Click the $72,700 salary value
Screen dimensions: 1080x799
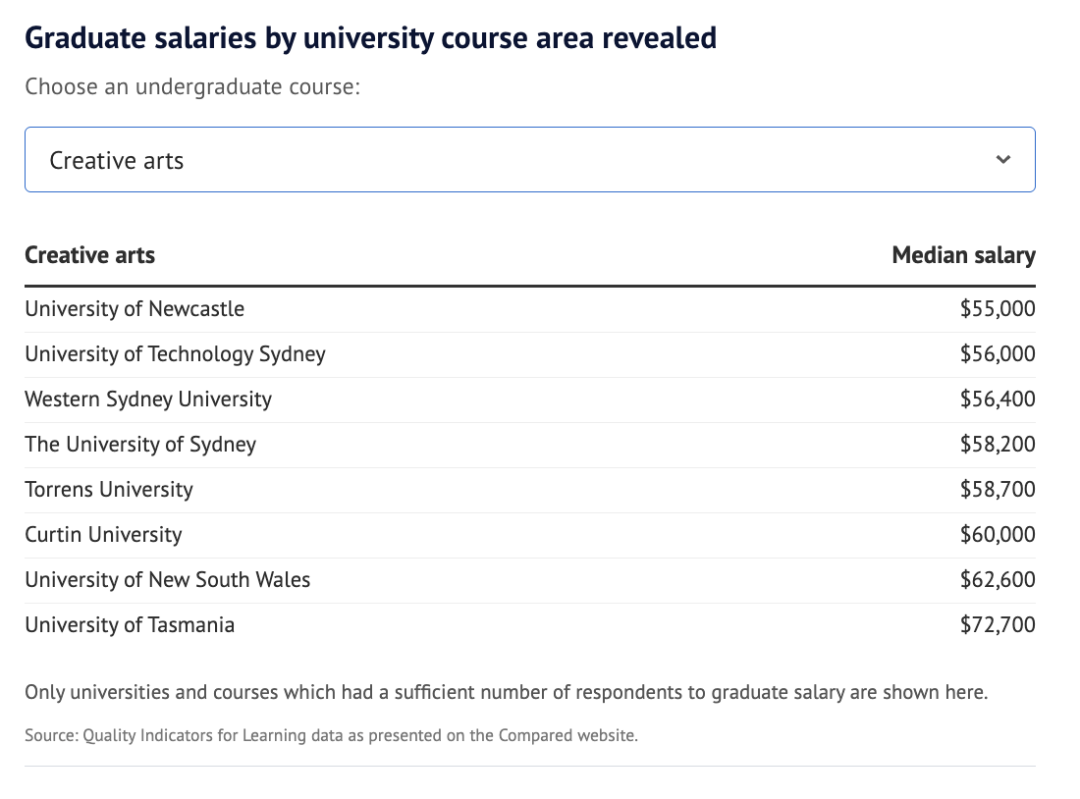[x=997, y=625]
